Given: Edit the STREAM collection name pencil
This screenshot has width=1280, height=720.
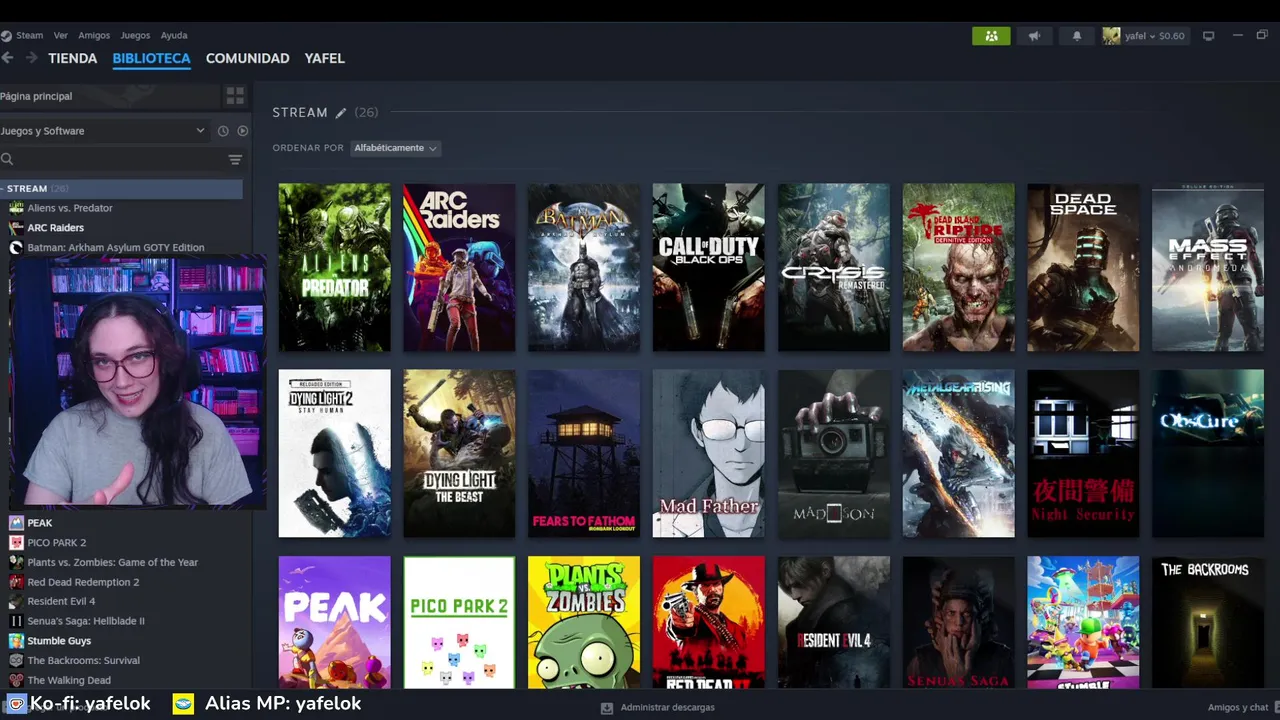Looking at the screenshot, I should pyautogui.click(x=340, y=113).
